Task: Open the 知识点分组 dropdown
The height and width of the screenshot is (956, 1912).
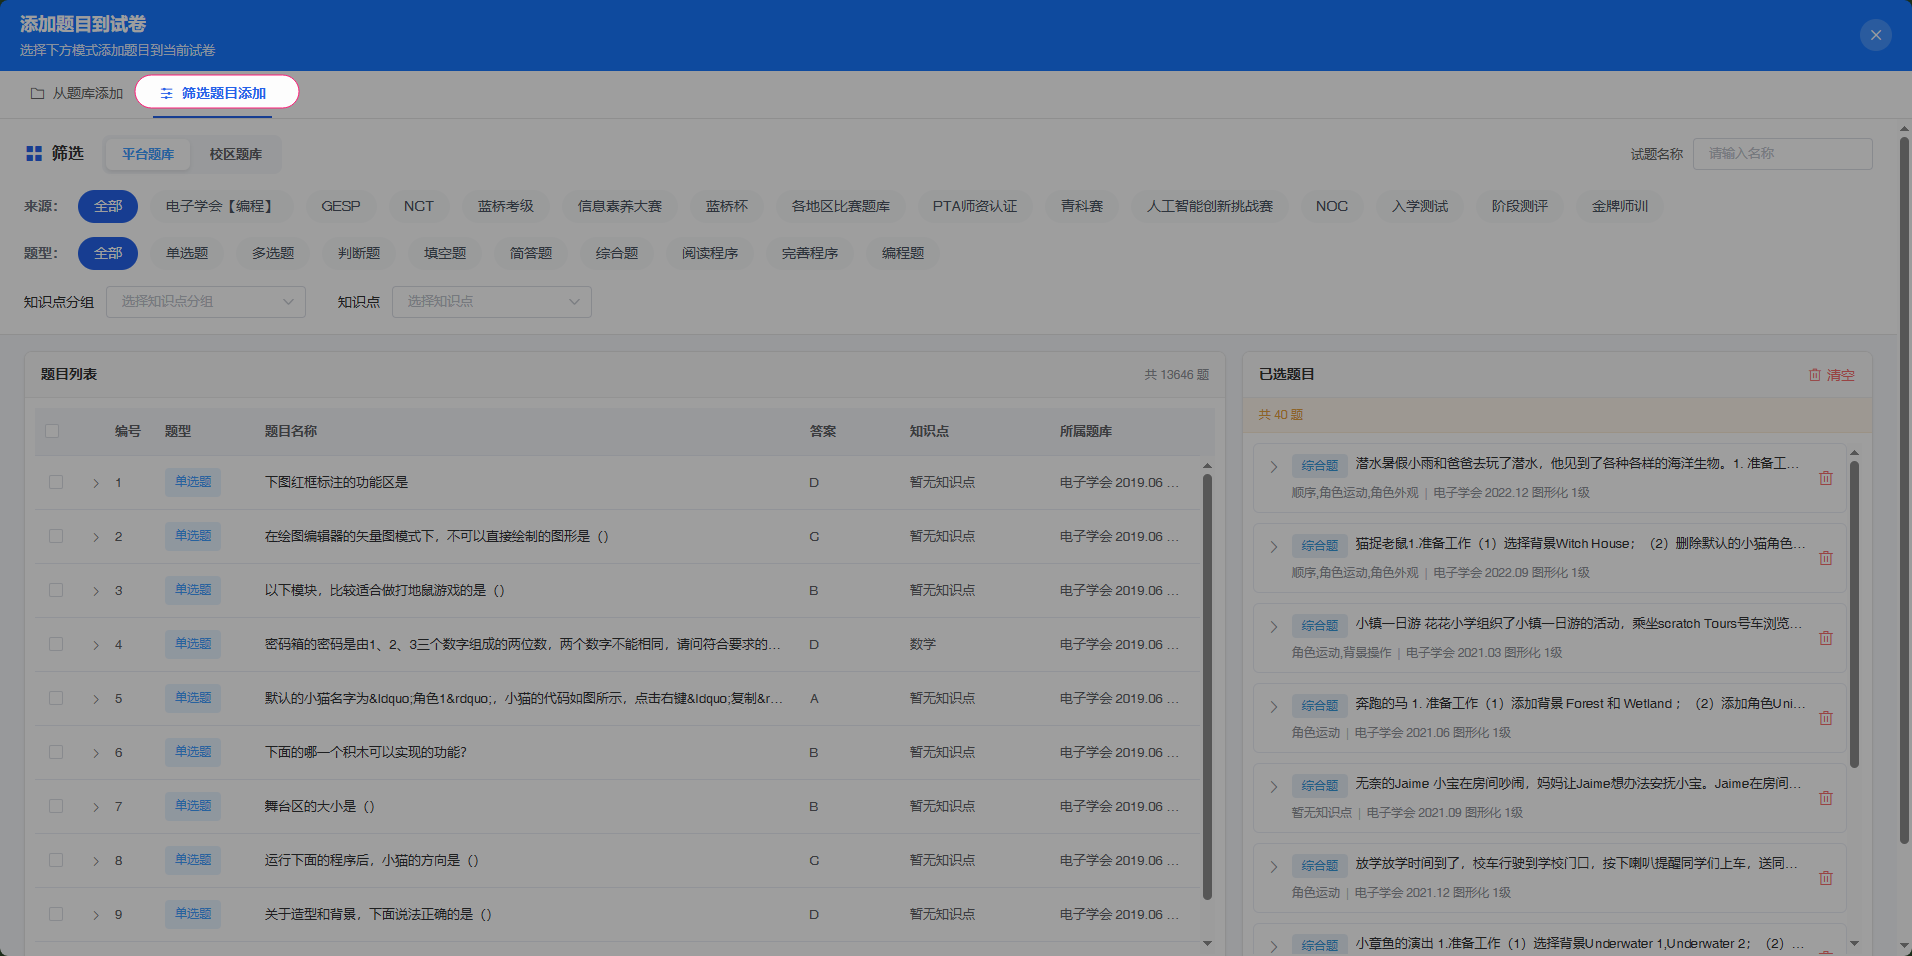Action: pyautogui.click(x=205, y=301)
